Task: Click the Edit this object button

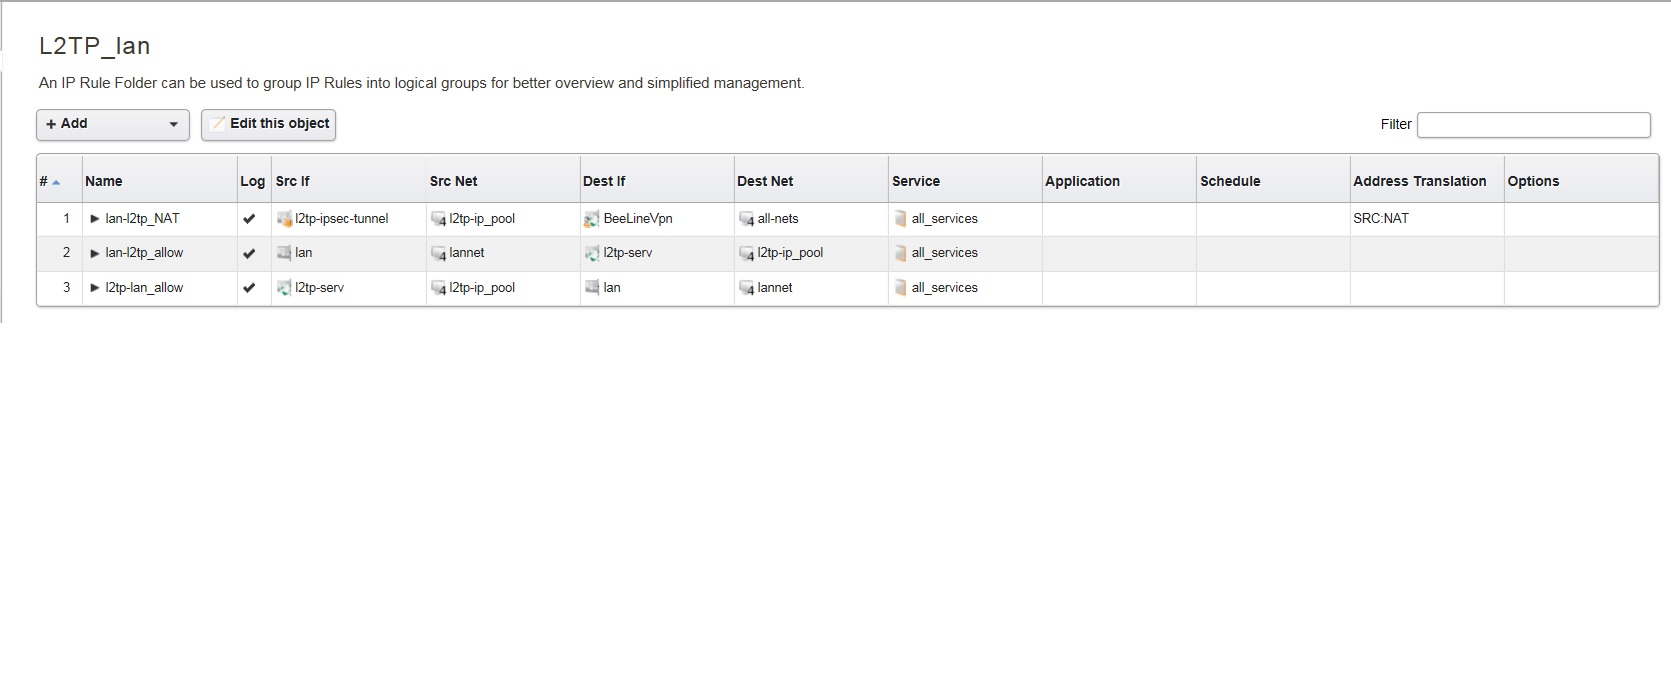Action: (x=268, y=124)
